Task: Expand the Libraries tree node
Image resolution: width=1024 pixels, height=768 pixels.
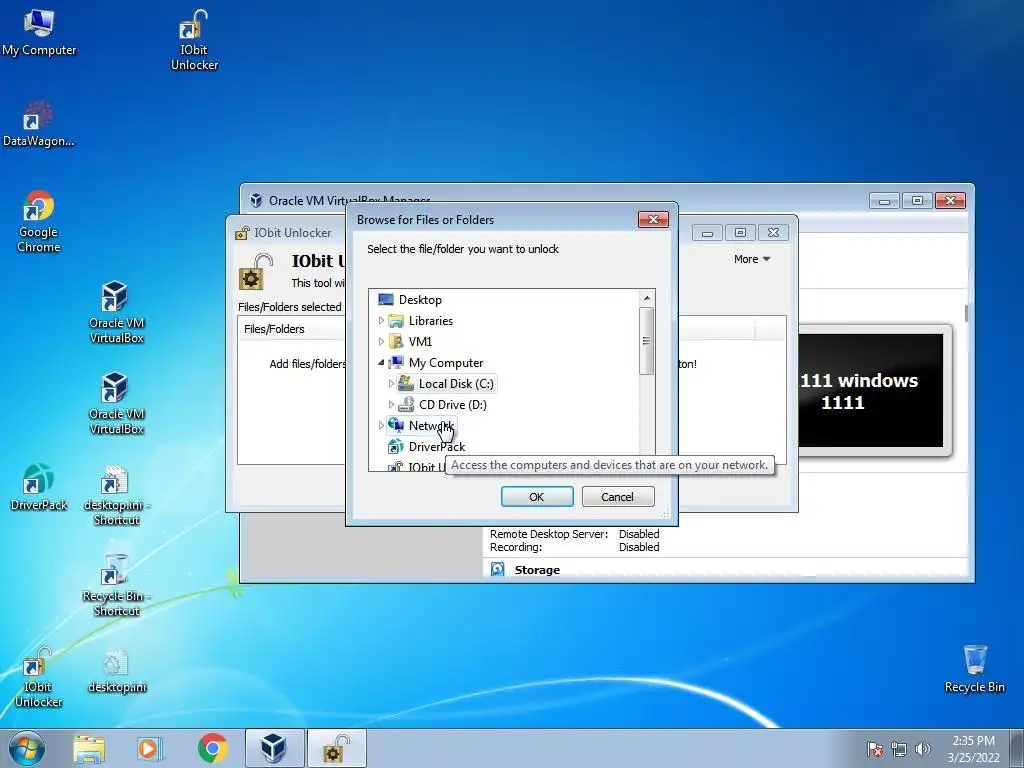Action: point(381,321)
